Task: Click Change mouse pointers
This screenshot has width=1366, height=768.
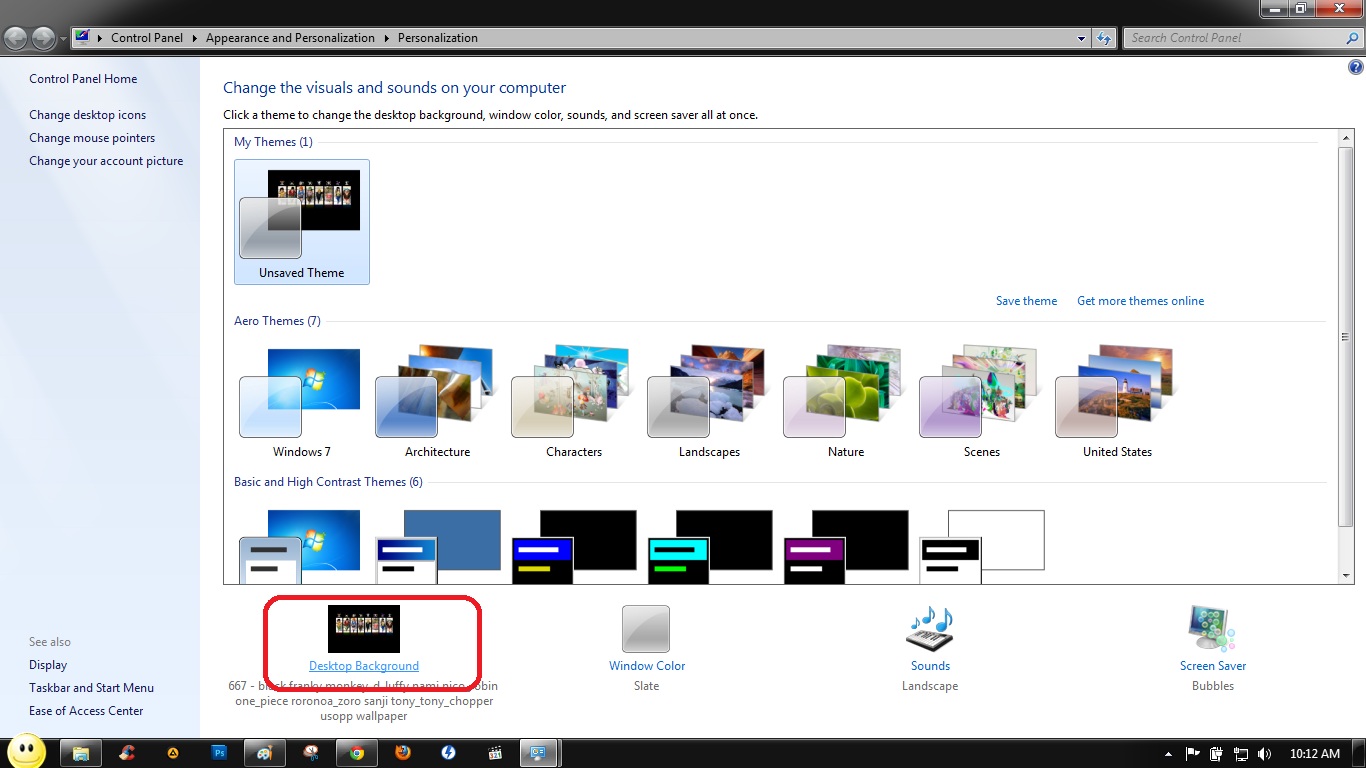Action: [92, 138]
